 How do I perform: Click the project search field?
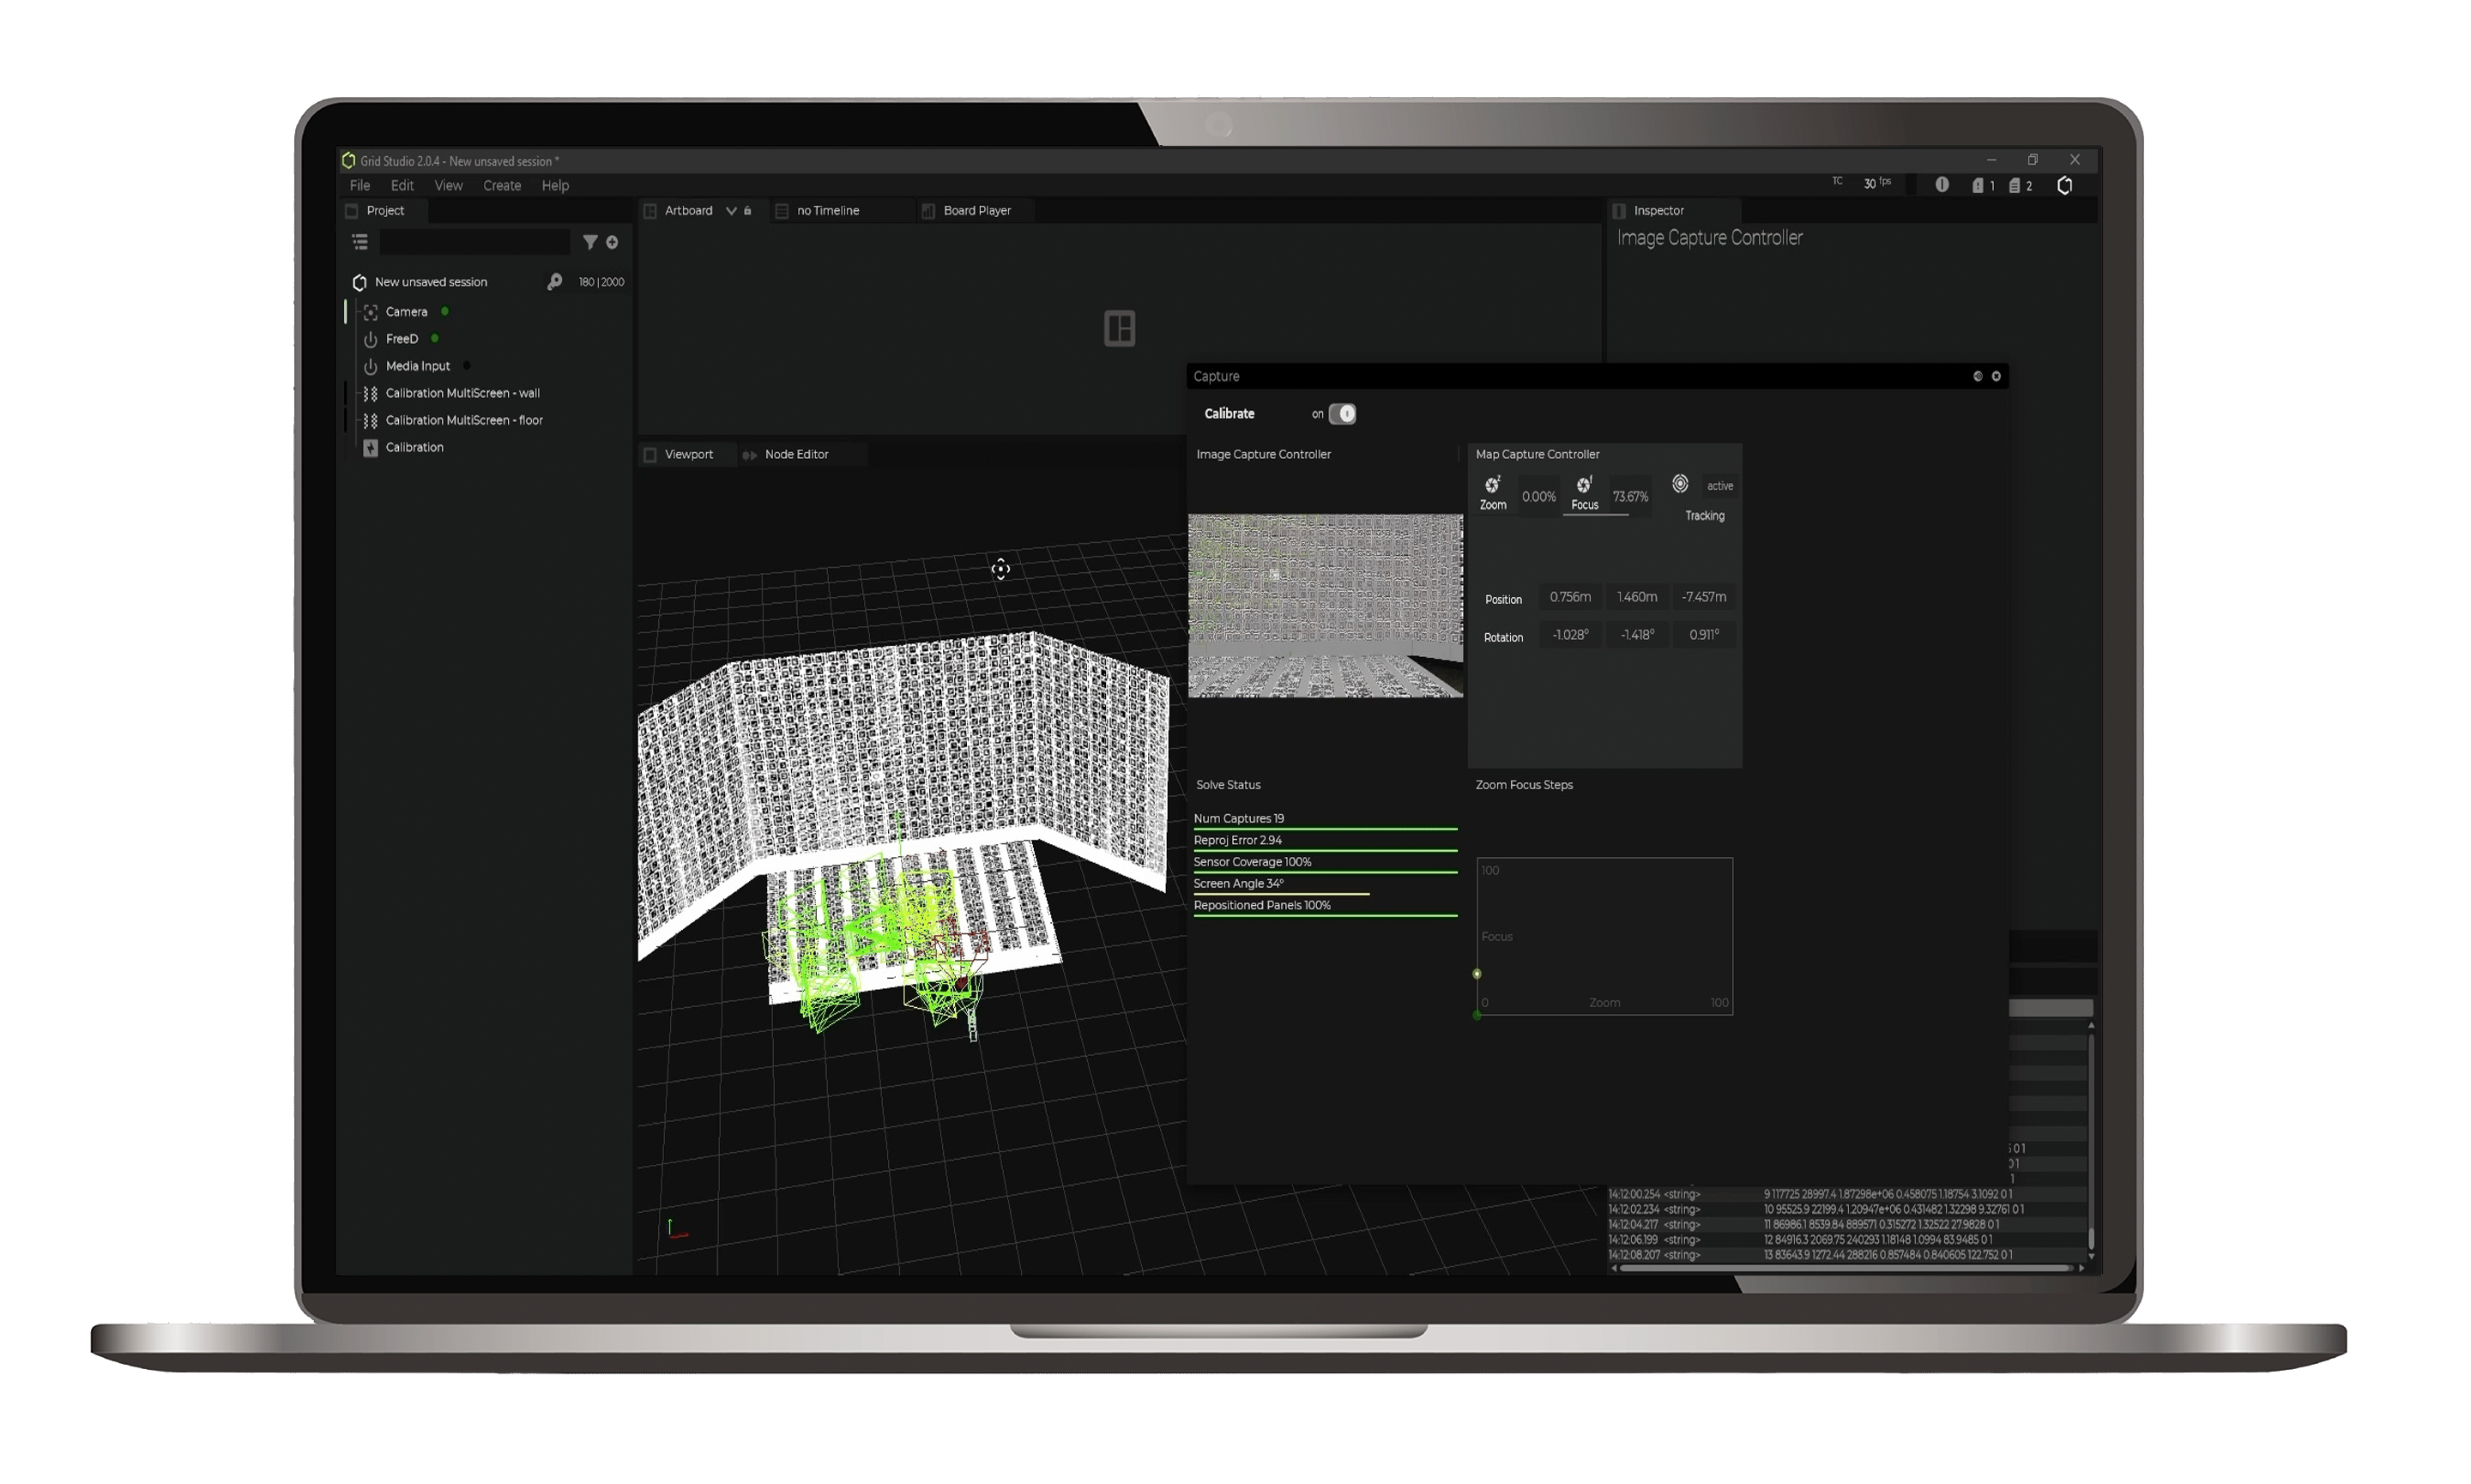[475, 242]
